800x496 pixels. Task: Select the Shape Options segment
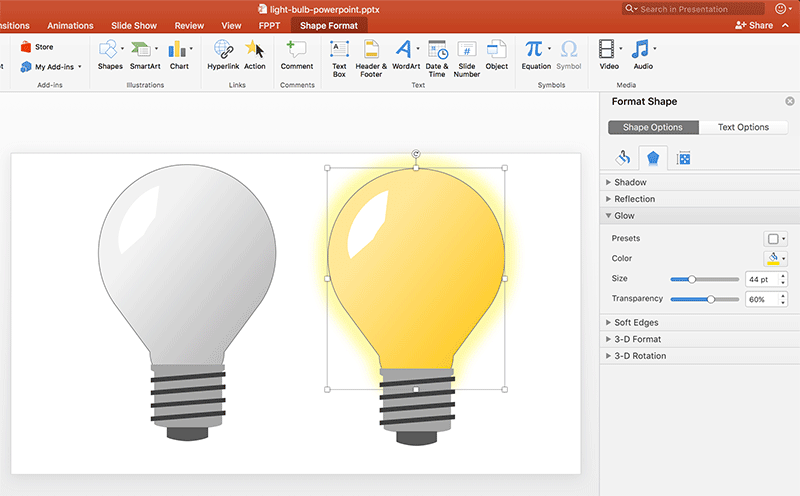click(653, 127)
